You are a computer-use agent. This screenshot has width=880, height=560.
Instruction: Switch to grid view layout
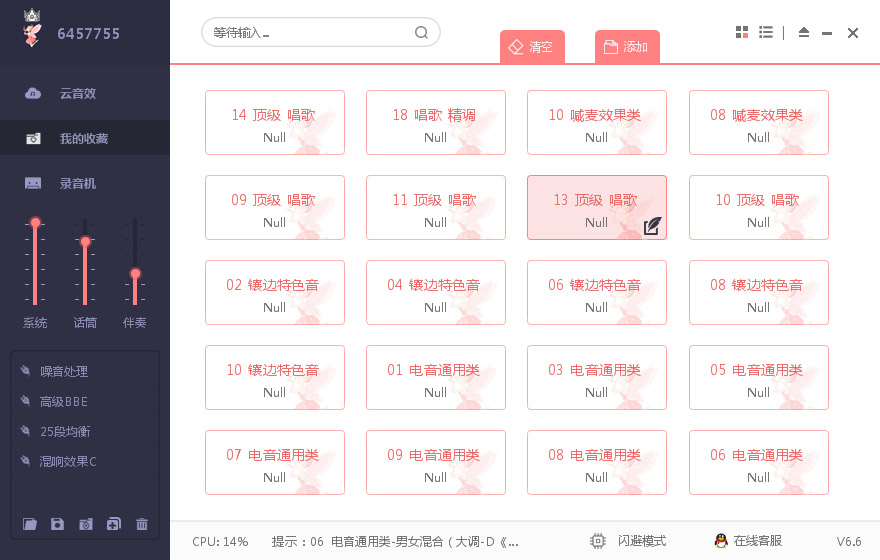[742, 32]
